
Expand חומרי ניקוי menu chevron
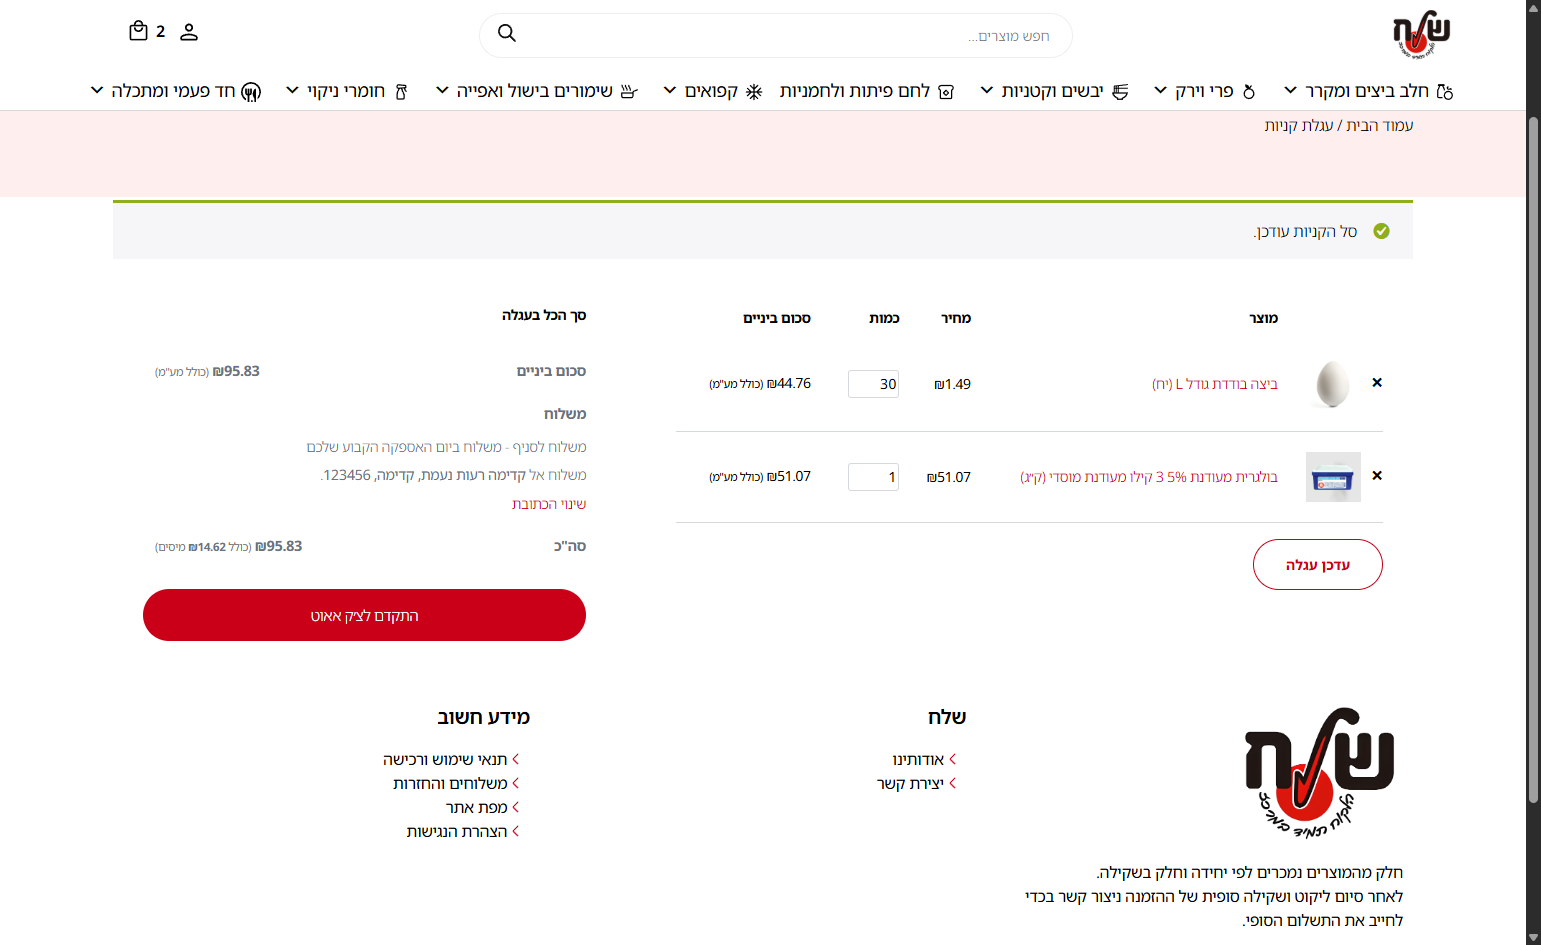click(292, 90)
